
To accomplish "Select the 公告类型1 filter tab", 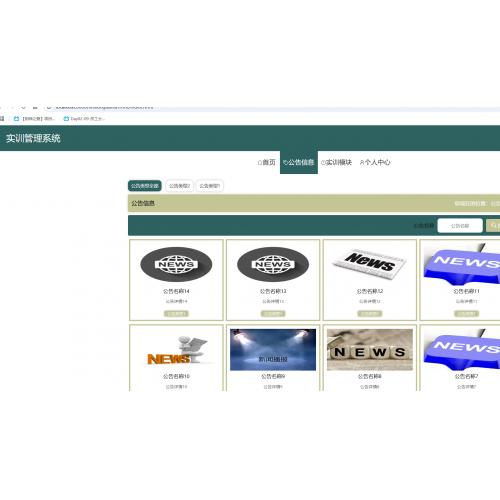I will click(x=210, y=186).
